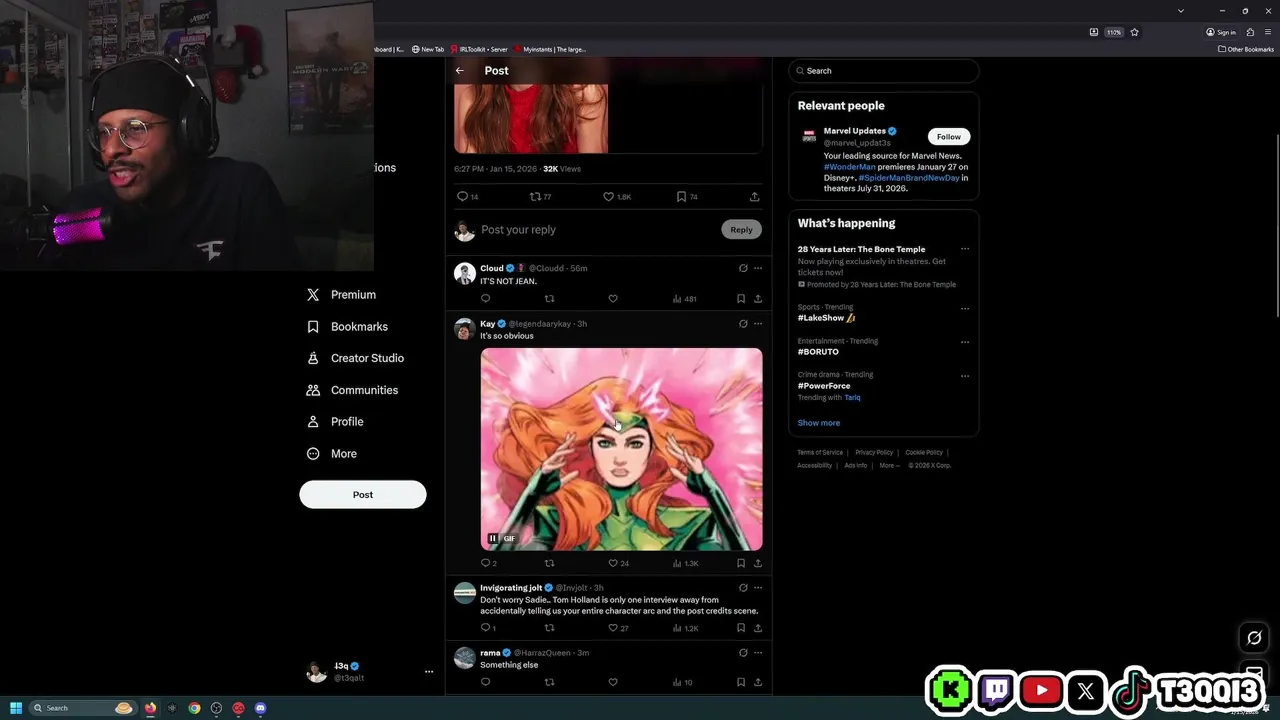
Task: Open Premium in the sidebar
Action: (x=341, y=295)
